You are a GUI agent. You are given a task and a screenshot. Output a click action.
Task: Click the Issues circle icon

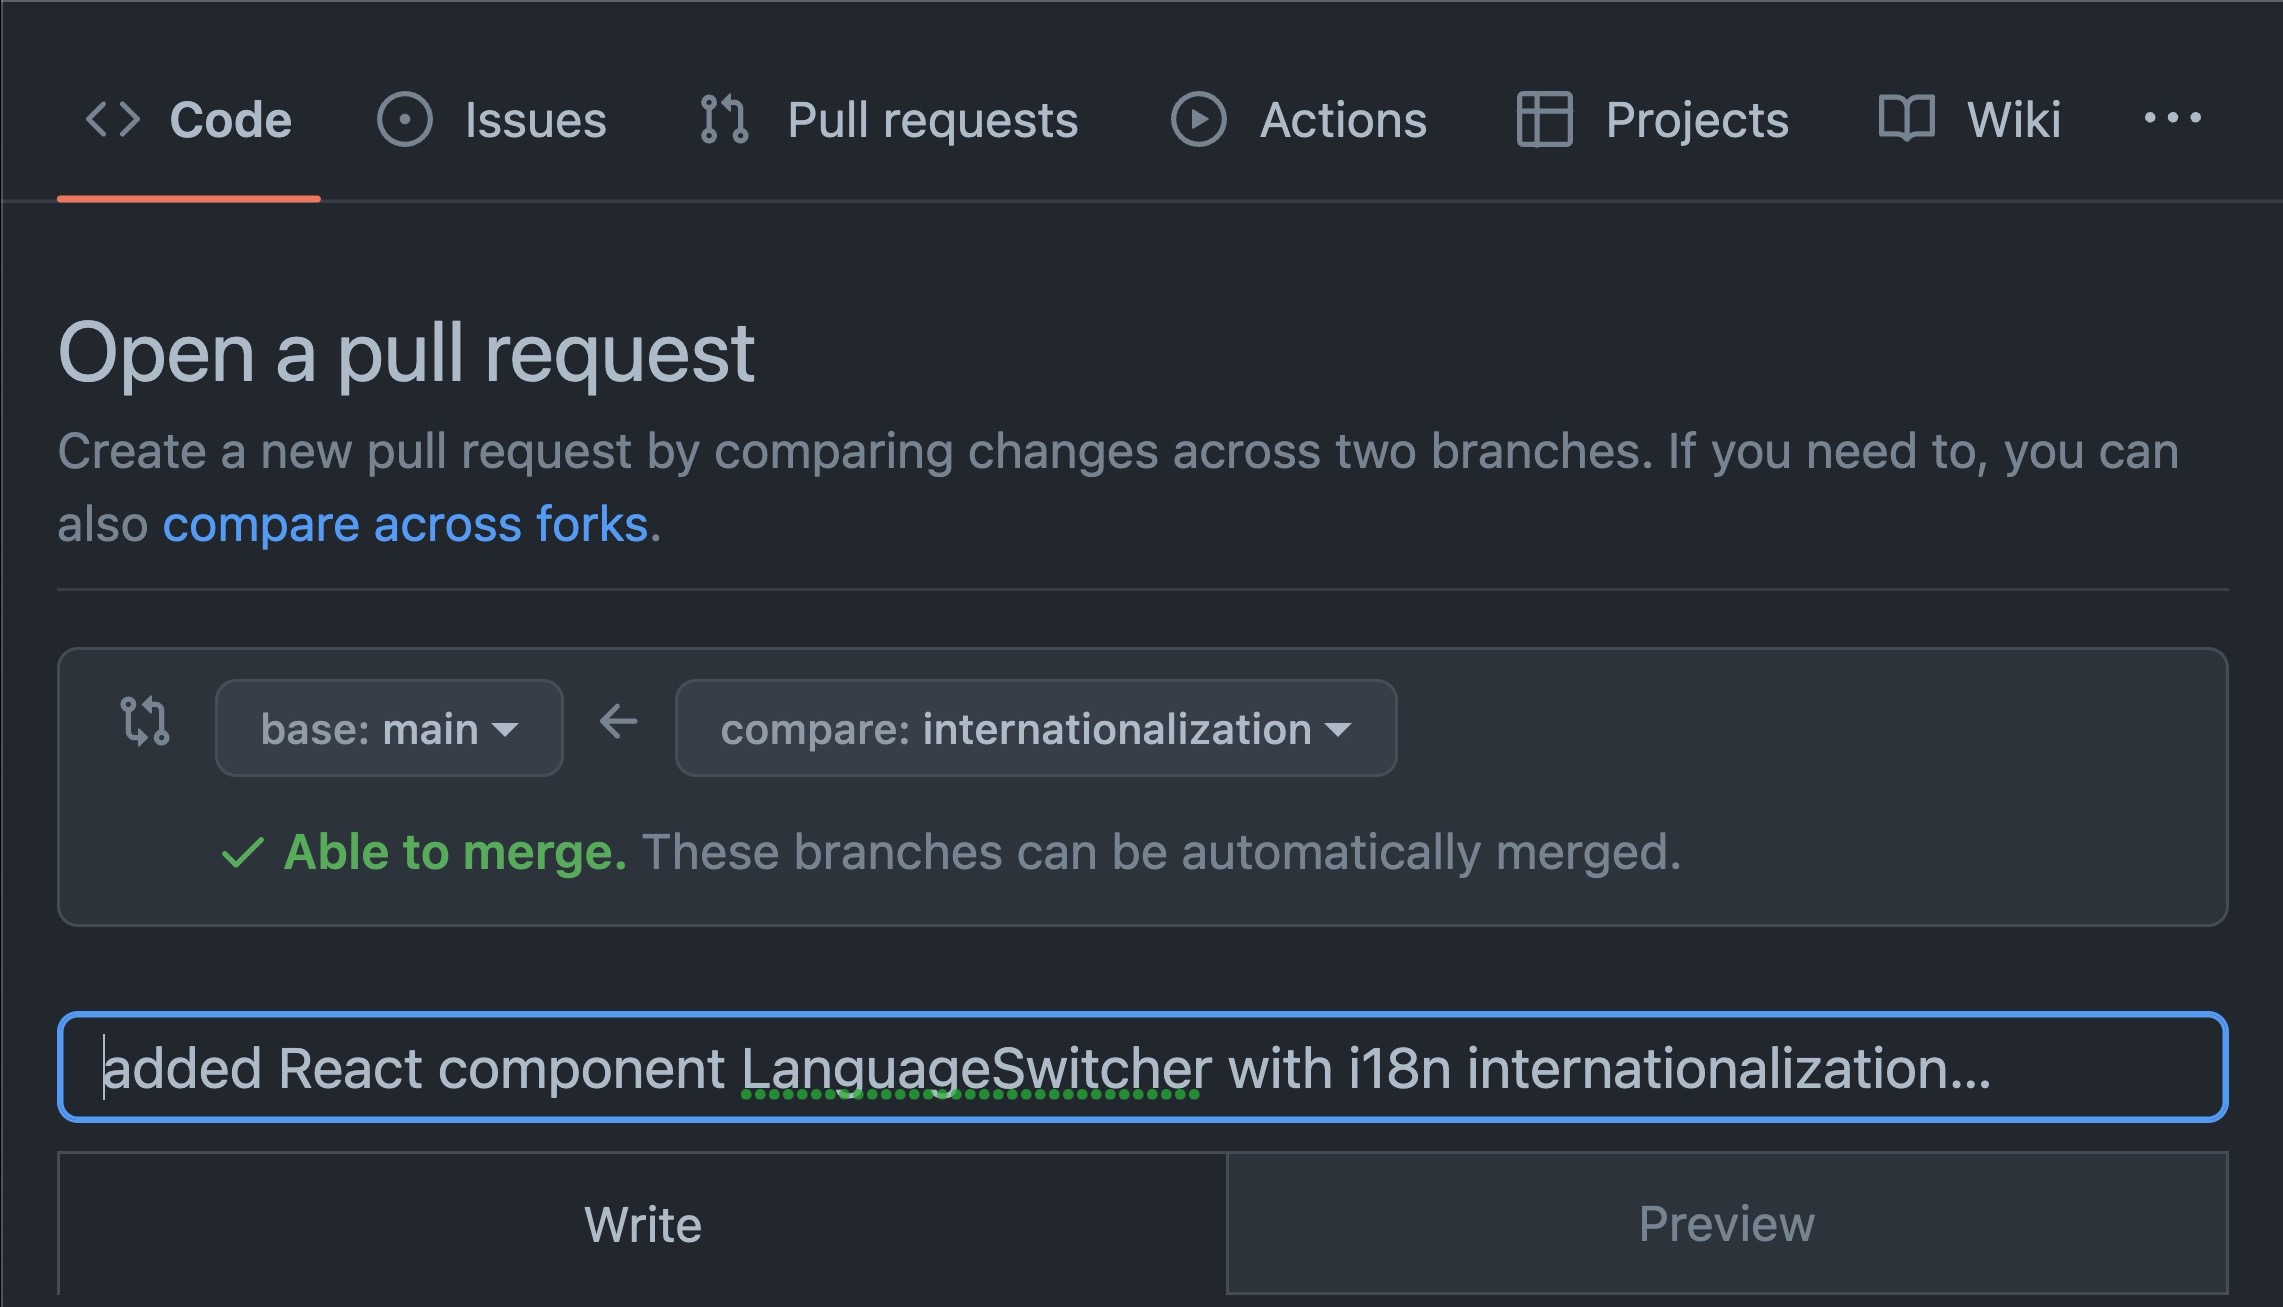(404, 120)
